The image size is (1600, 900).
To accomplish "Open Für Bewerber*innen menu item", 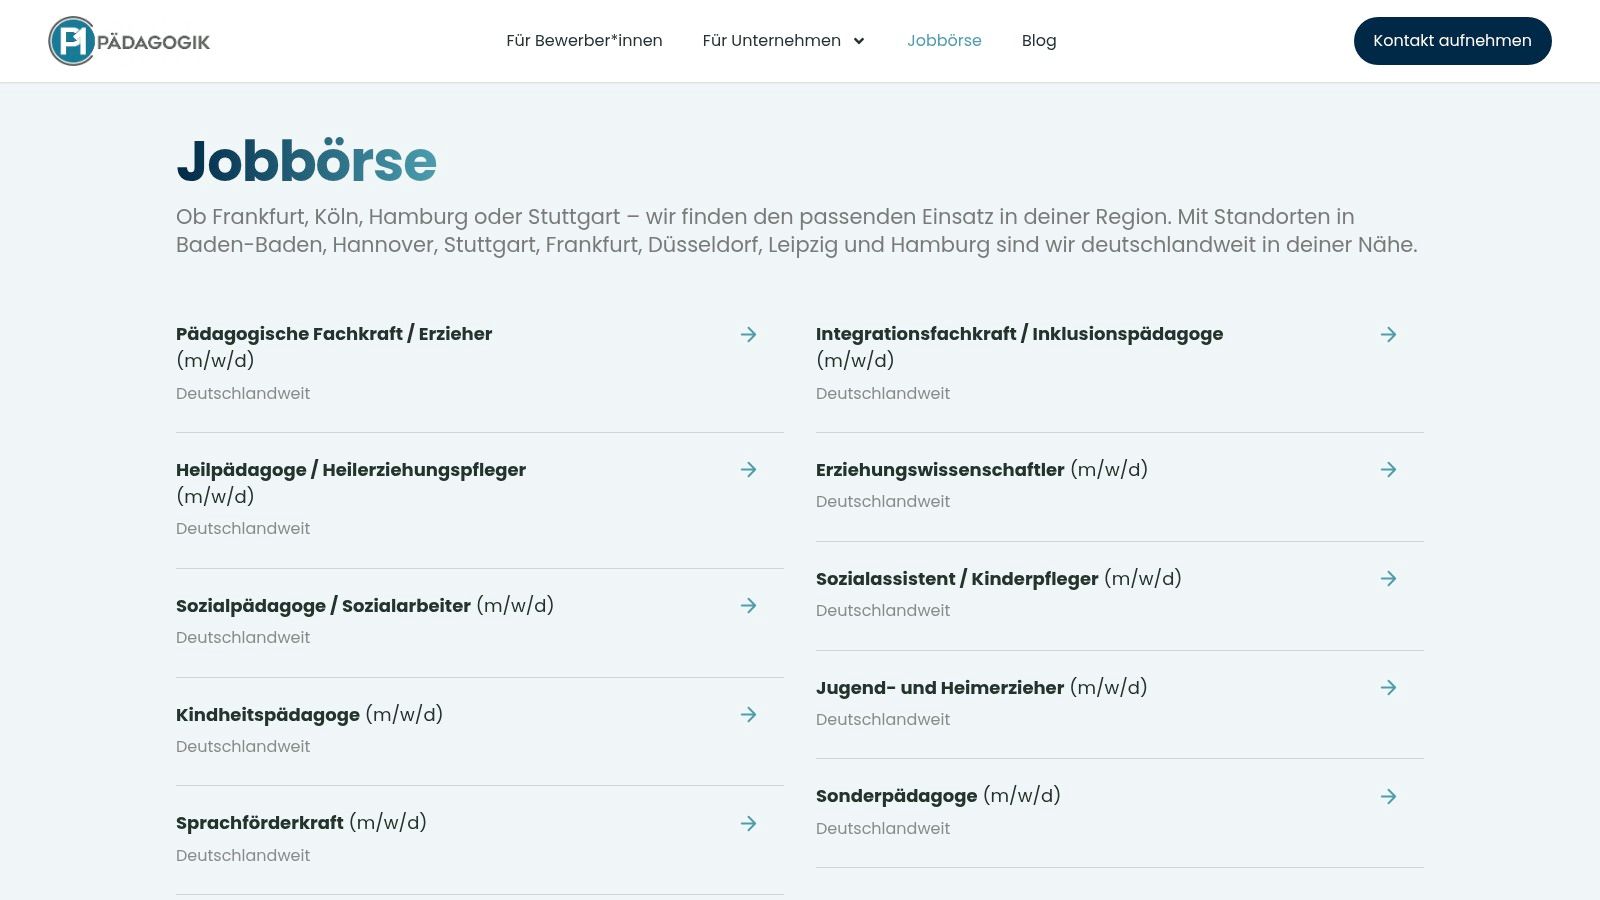I will [584, 41].
